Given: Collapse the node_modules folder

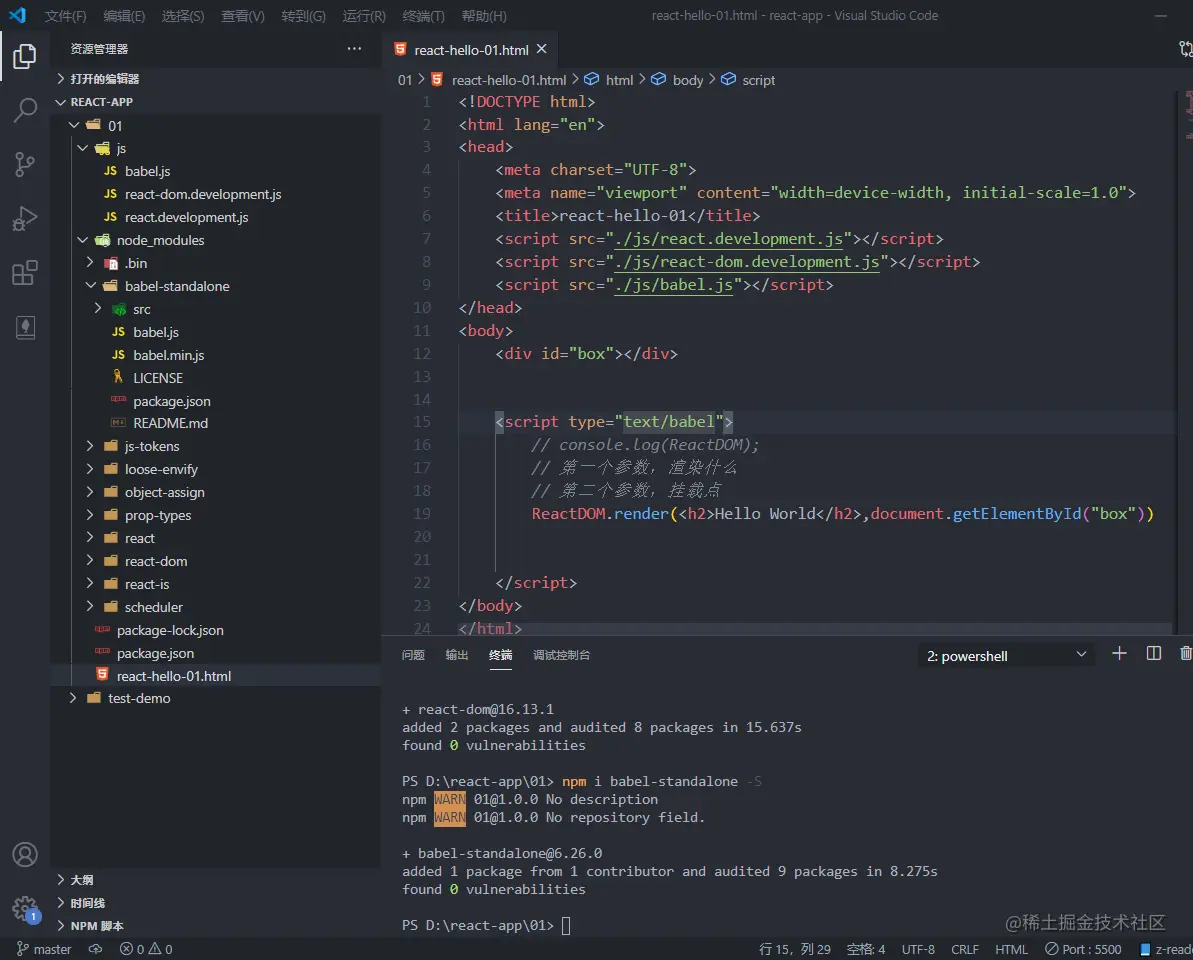Looking at the screenshot, I should pyautogui.click(x=82, y=240).
